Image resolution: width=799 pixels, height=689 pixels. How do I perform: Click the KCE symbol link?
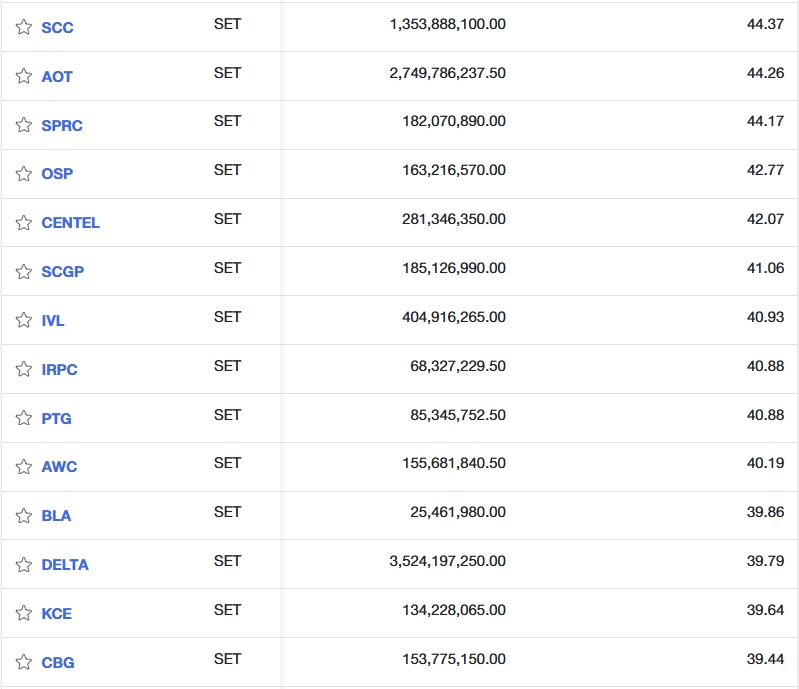coord(57,614)
